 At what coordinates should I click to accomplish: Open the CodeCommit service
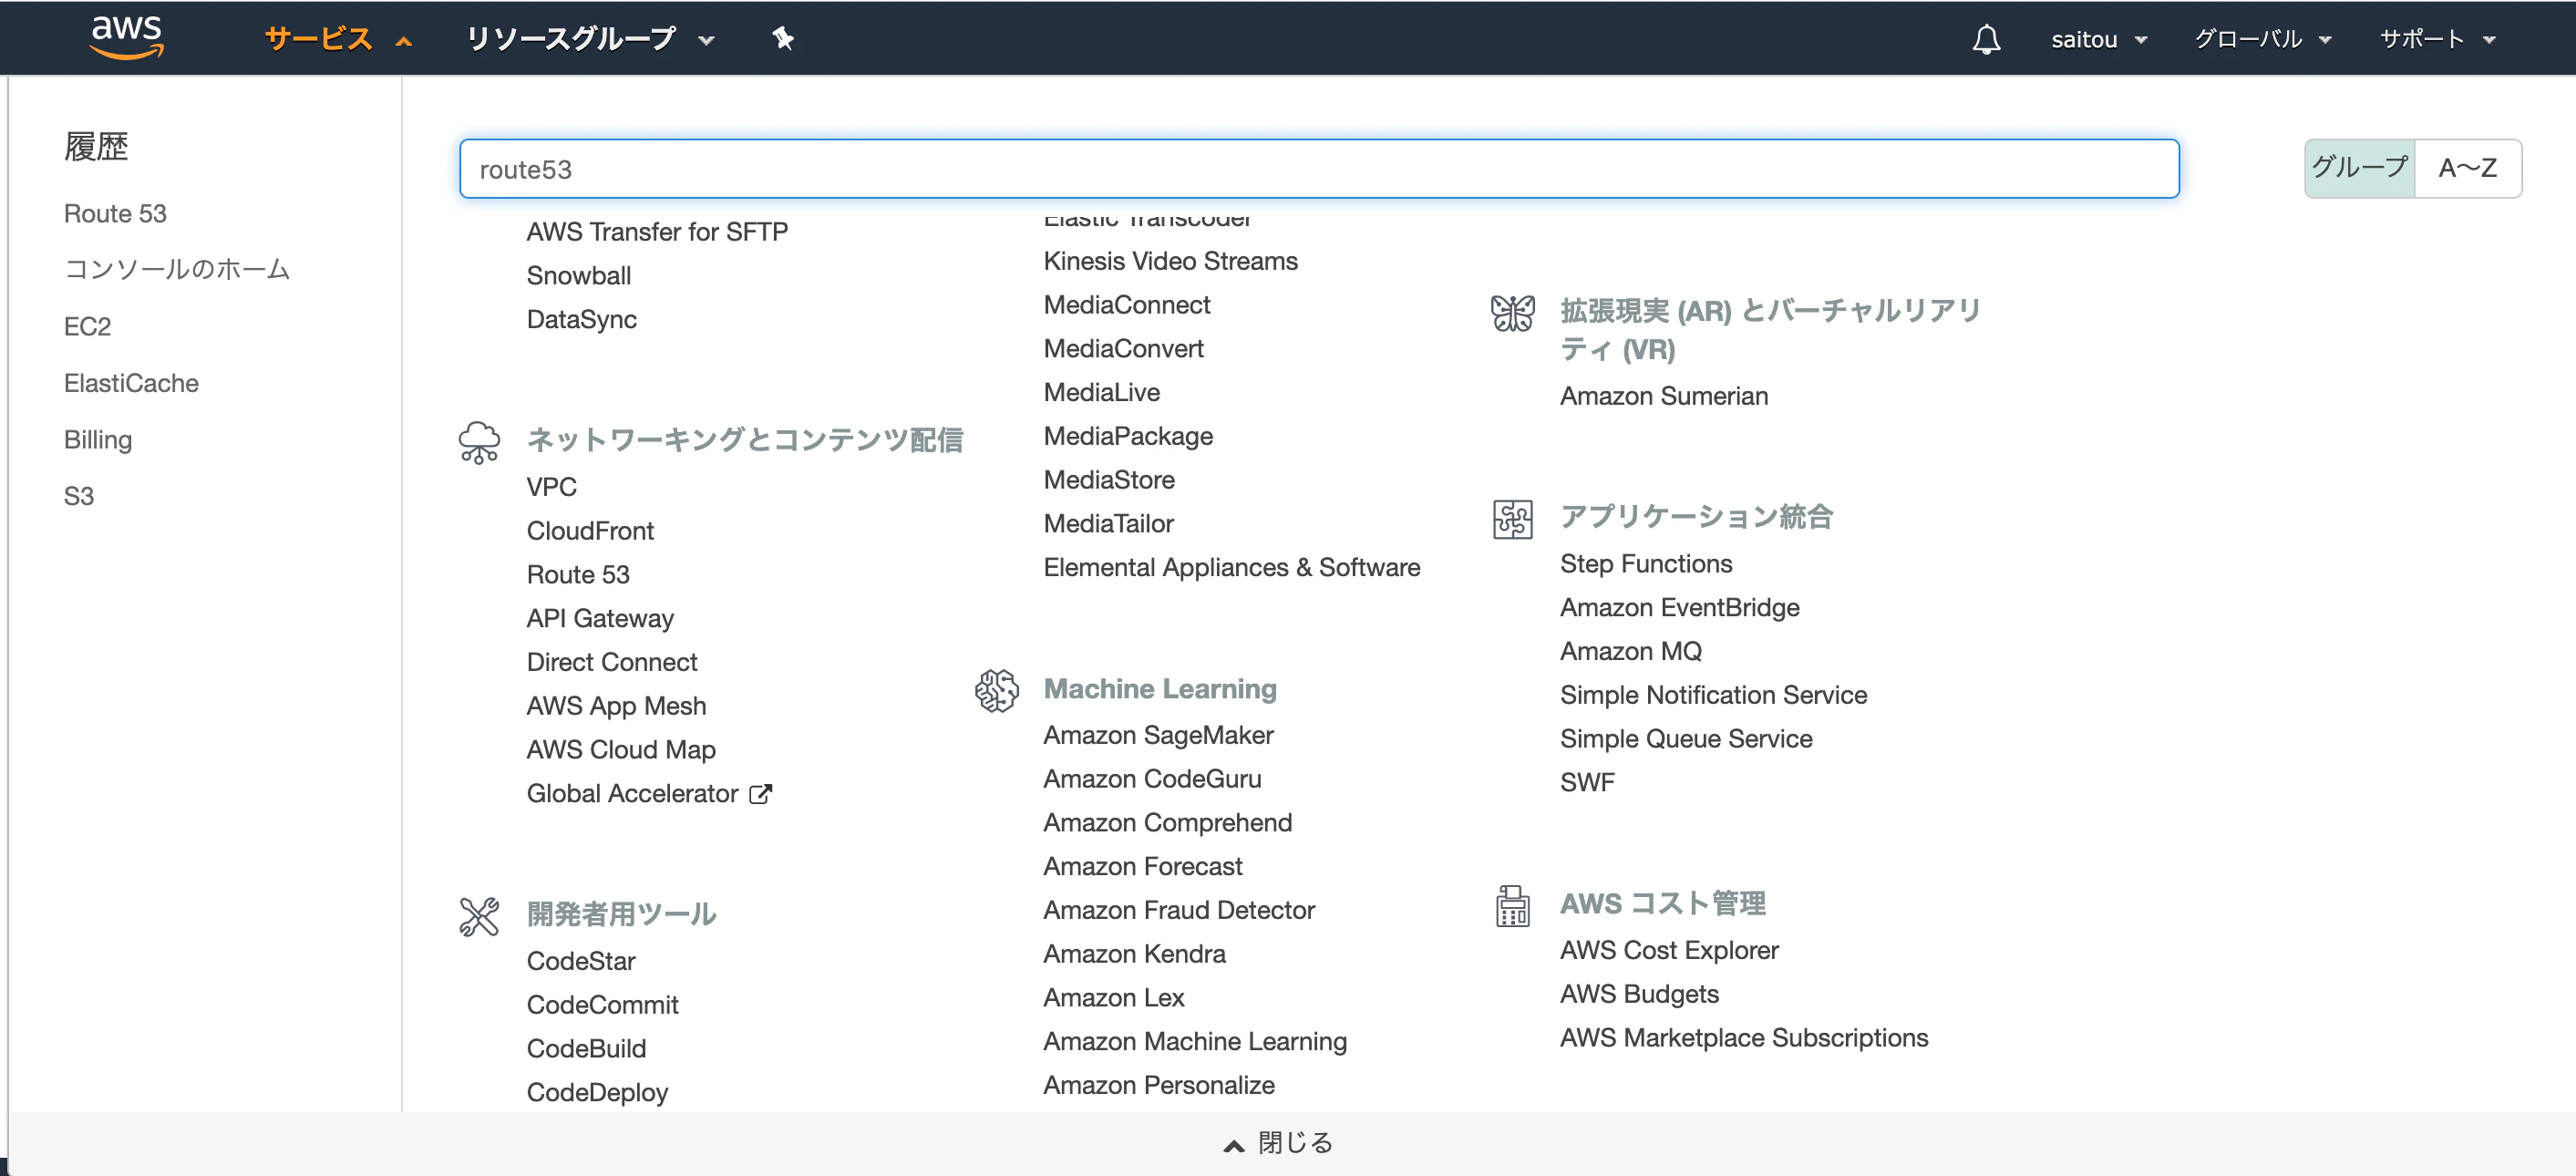click(602, 1005)
